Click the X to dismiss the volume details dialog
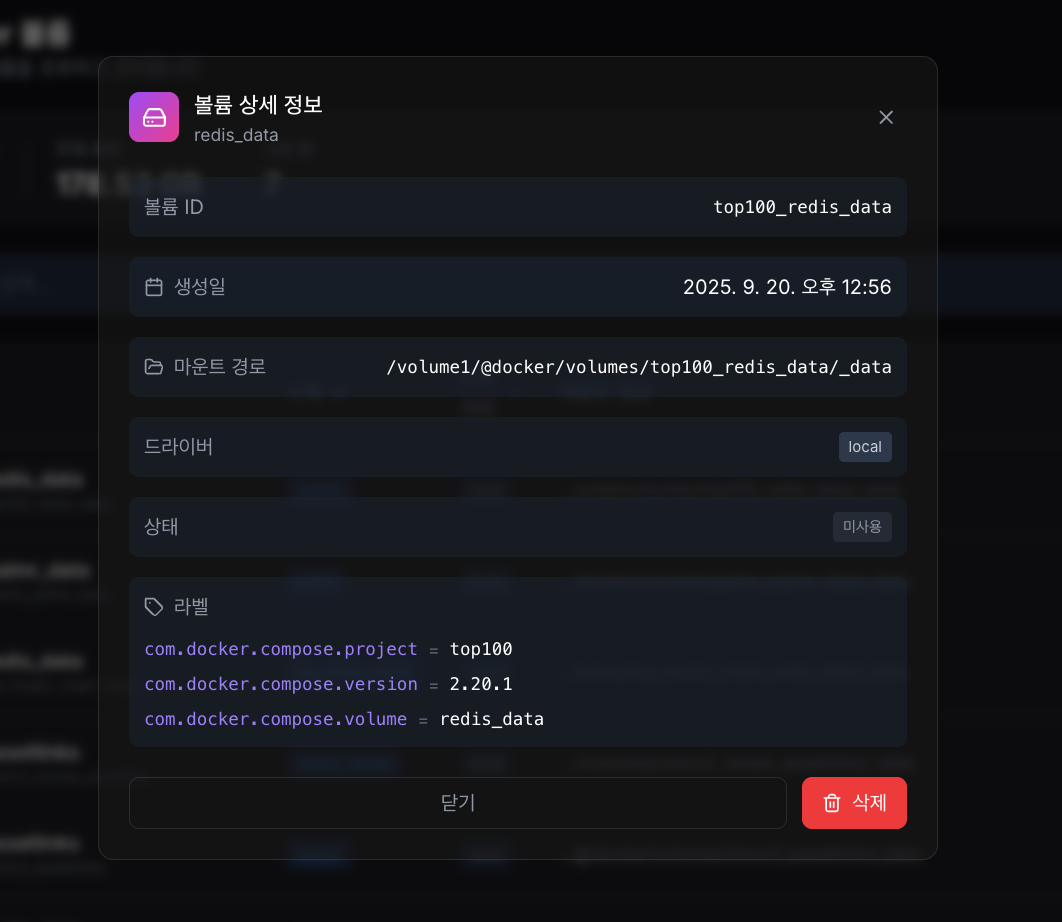Screen dimensions: 1062x922 886,117
